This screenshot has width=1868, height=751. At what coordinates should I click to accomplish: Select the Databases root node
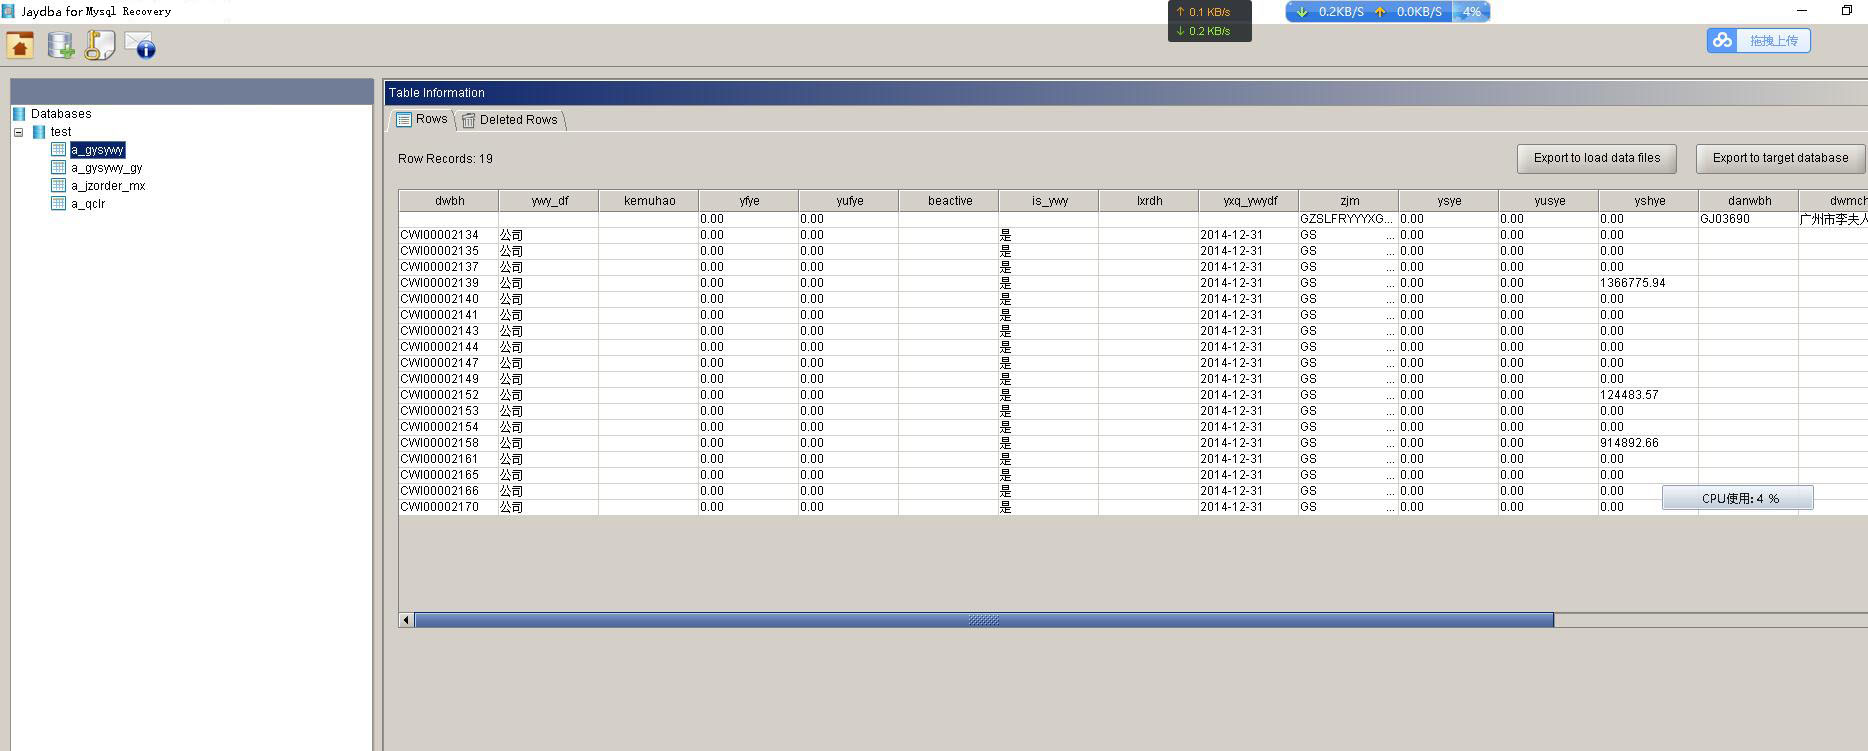tap(61, 114)
